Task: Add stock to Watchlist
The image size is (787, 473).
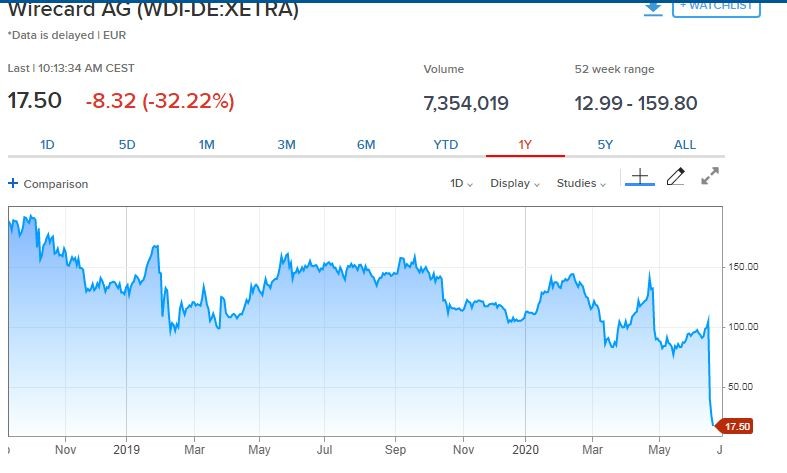Action: coord(716,7)
